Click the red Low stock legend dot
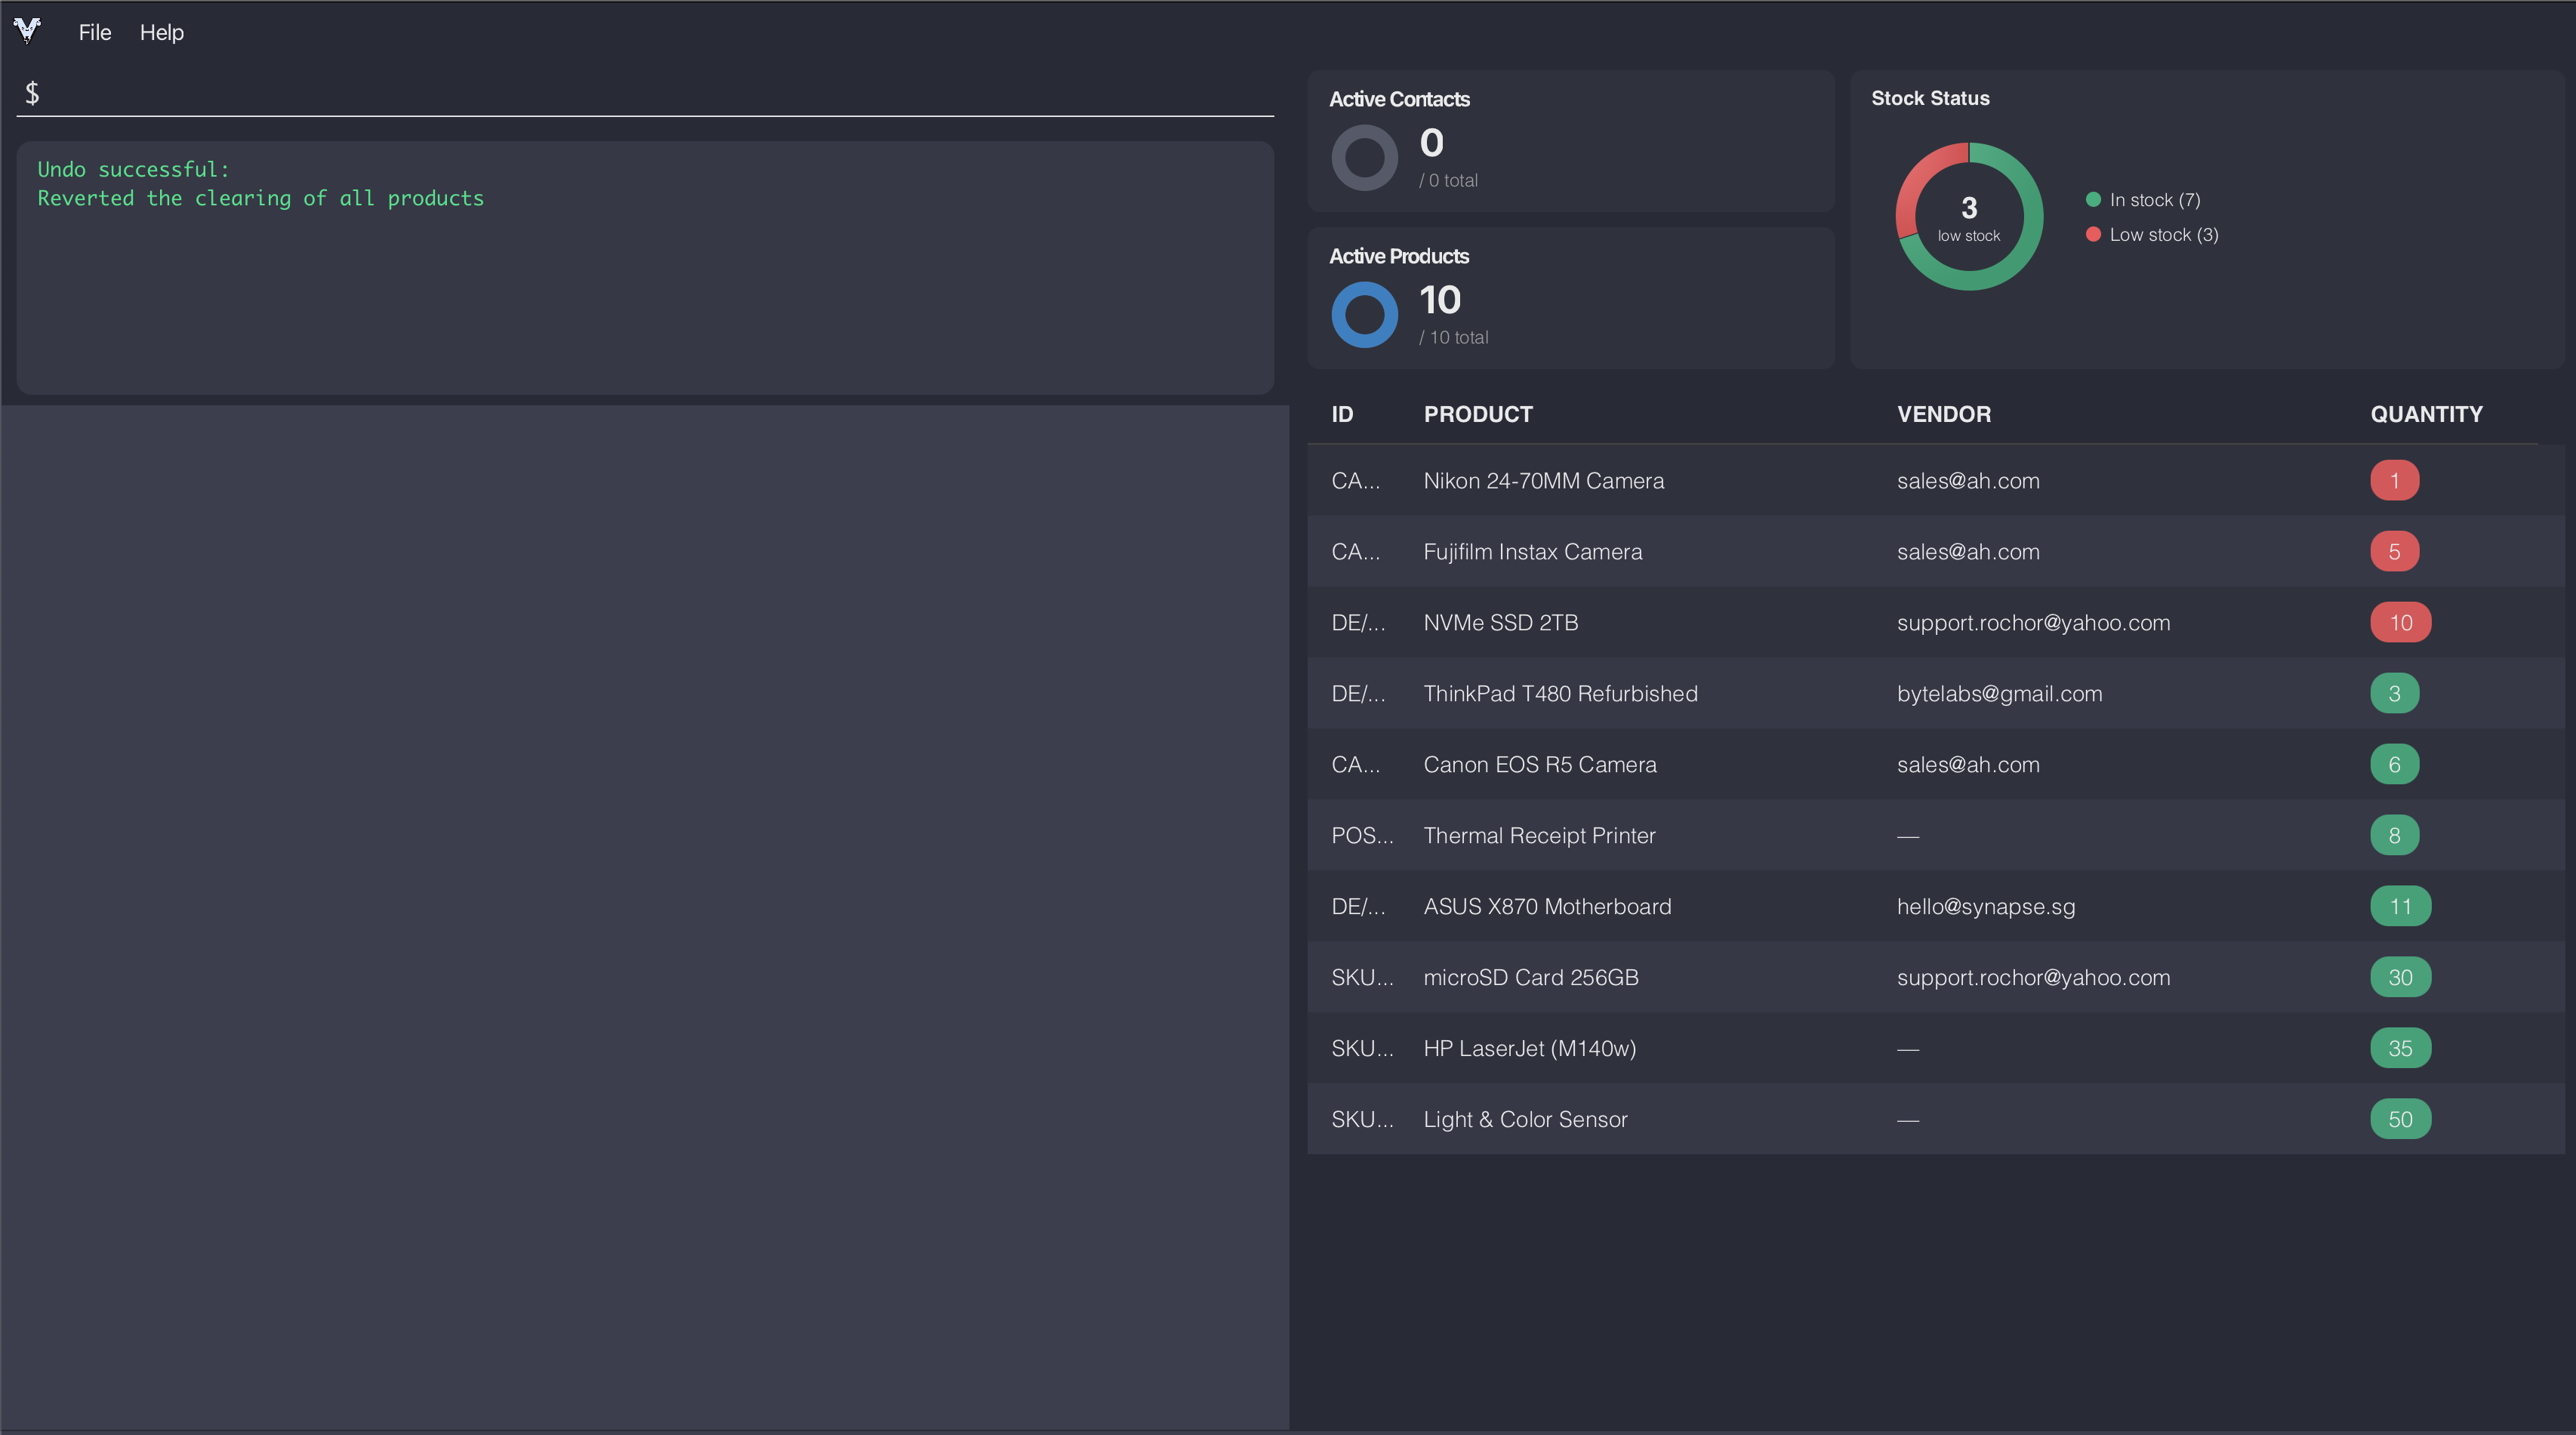The image size is (2576, 1435). coord(2093,235)
